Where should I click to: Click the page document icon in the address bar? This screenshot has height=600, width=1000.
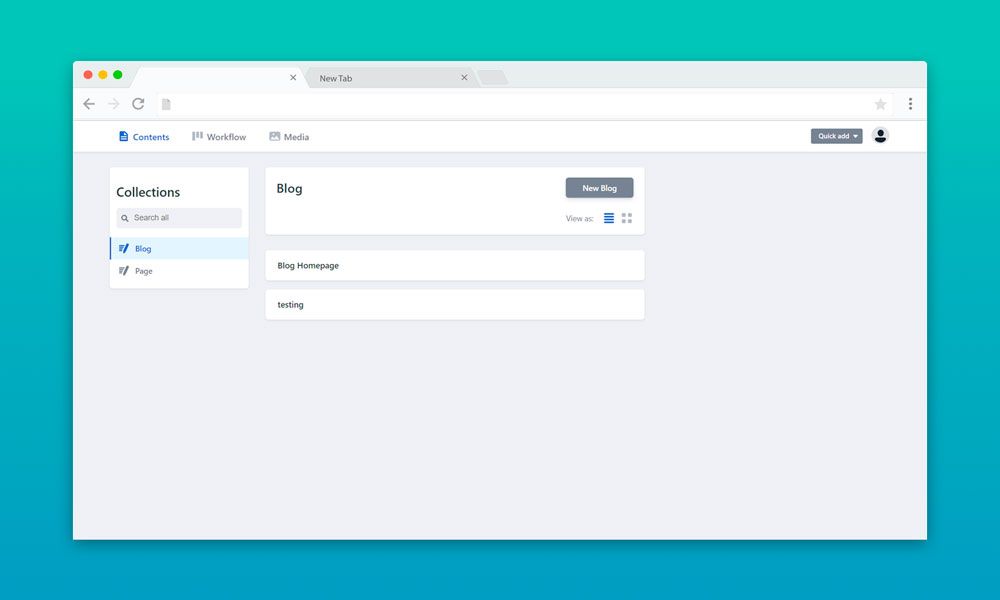pyautogui.click(x=166, y=104)
